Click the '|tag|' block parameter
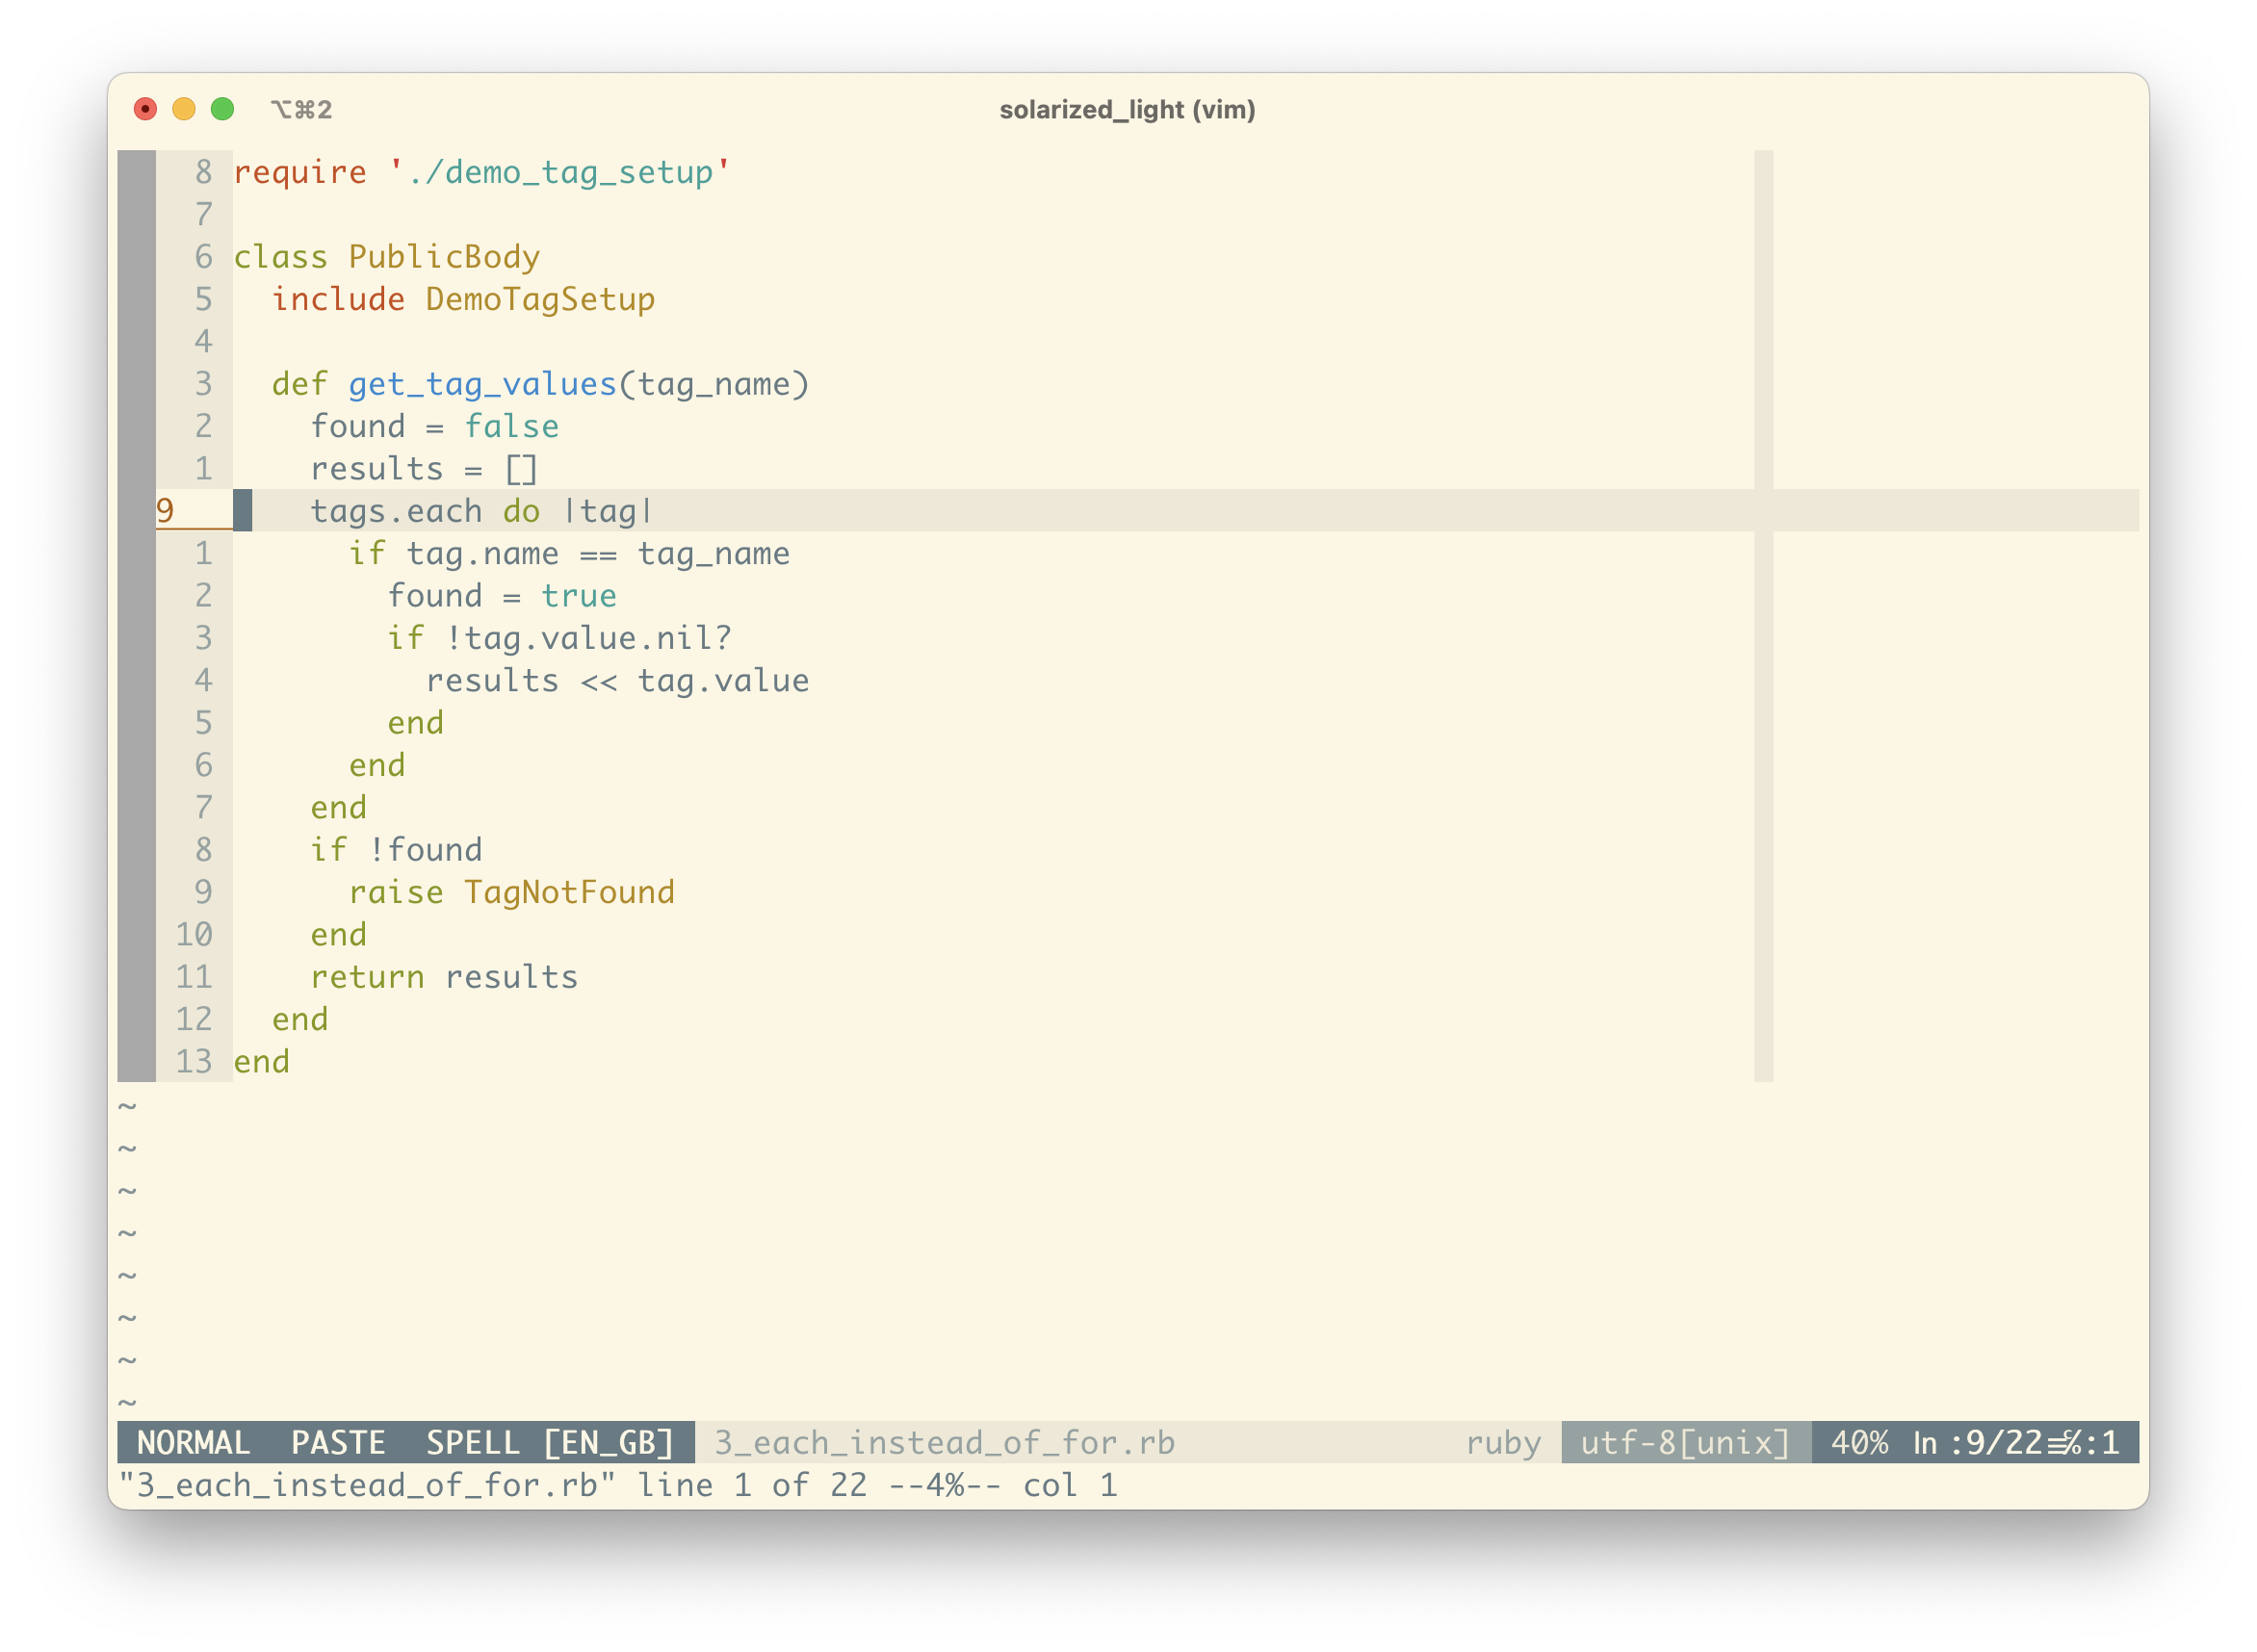 pos(608,511)
